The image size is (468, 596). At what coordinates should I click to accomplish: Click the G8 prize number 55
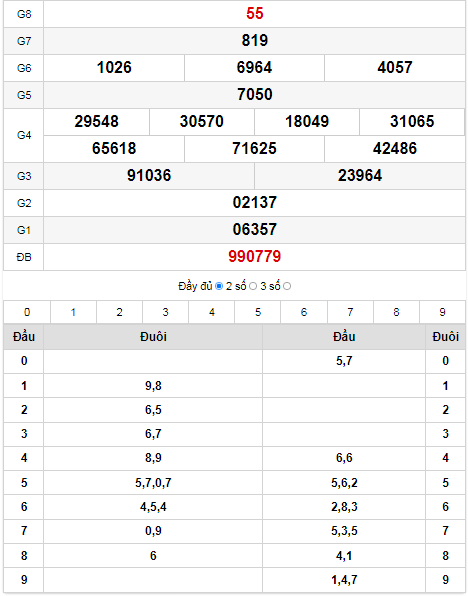[255, 13]
